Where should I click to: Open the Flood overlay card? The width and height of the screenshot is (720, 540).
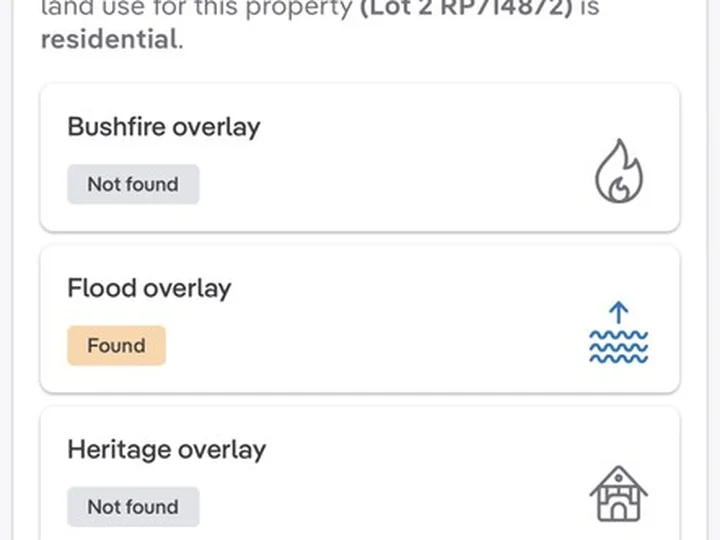tap(360, 320)
